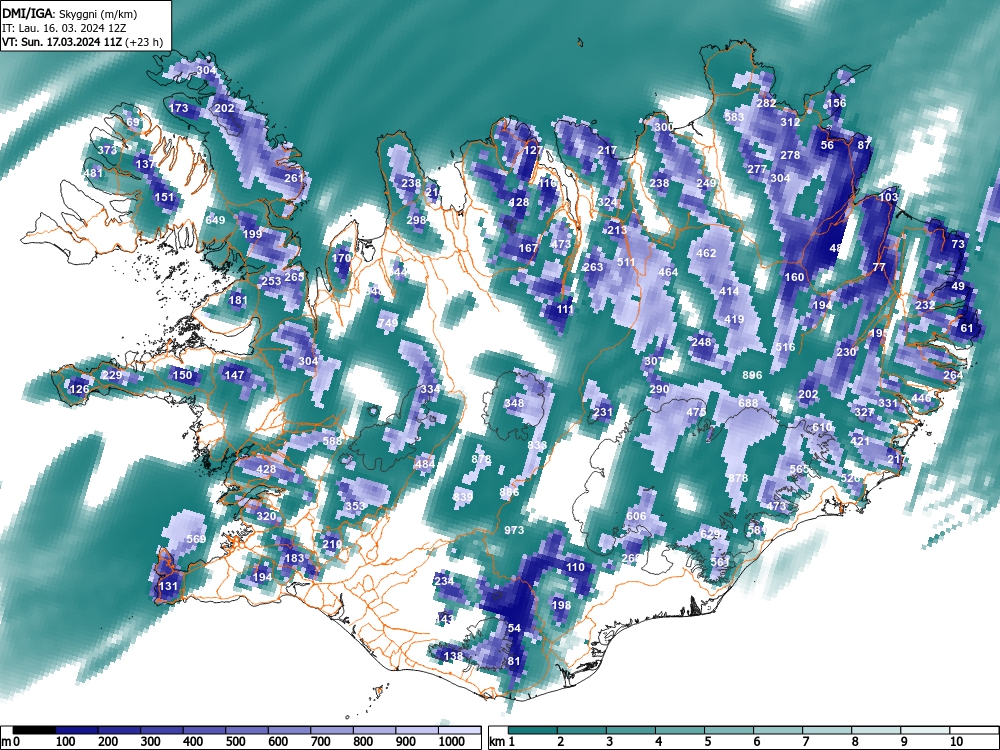Screen dimensions: 1000x750
Task: Select the visibility number 138
Action: click(453, 656)
